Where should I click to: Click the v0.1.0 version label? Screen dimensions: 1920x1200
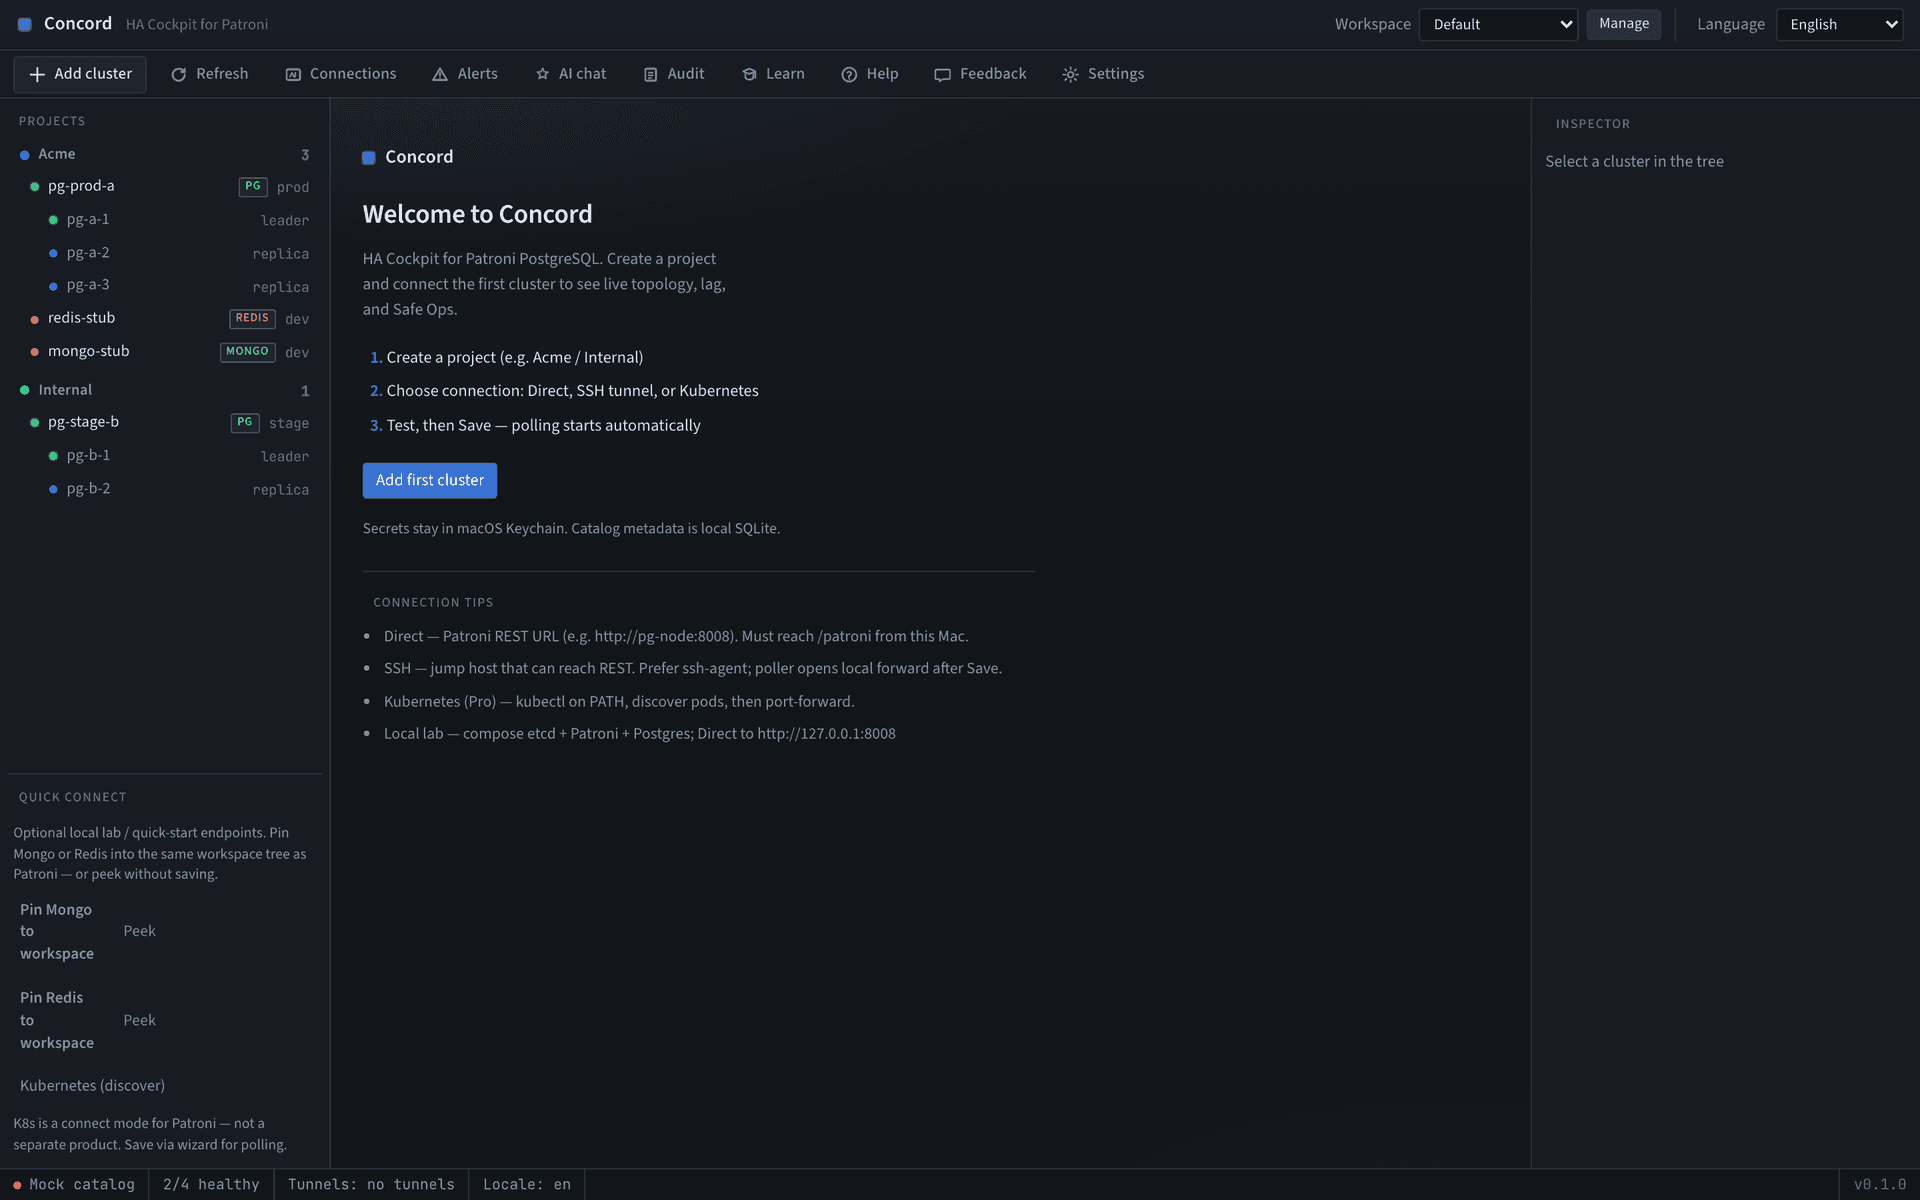(x=1880, y=1185)
